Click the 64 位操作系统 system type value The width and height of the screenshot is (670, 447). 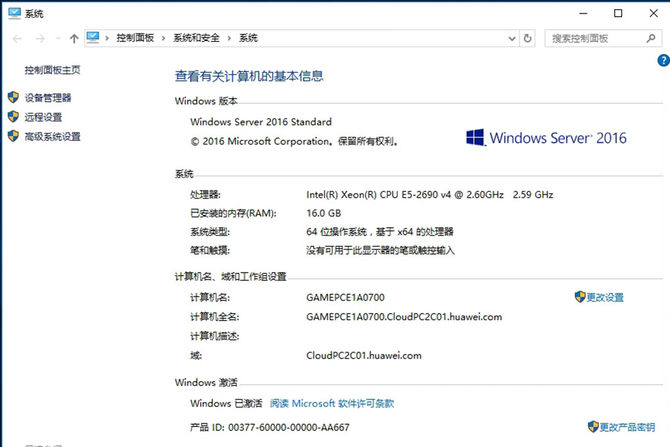click(379, 232)
